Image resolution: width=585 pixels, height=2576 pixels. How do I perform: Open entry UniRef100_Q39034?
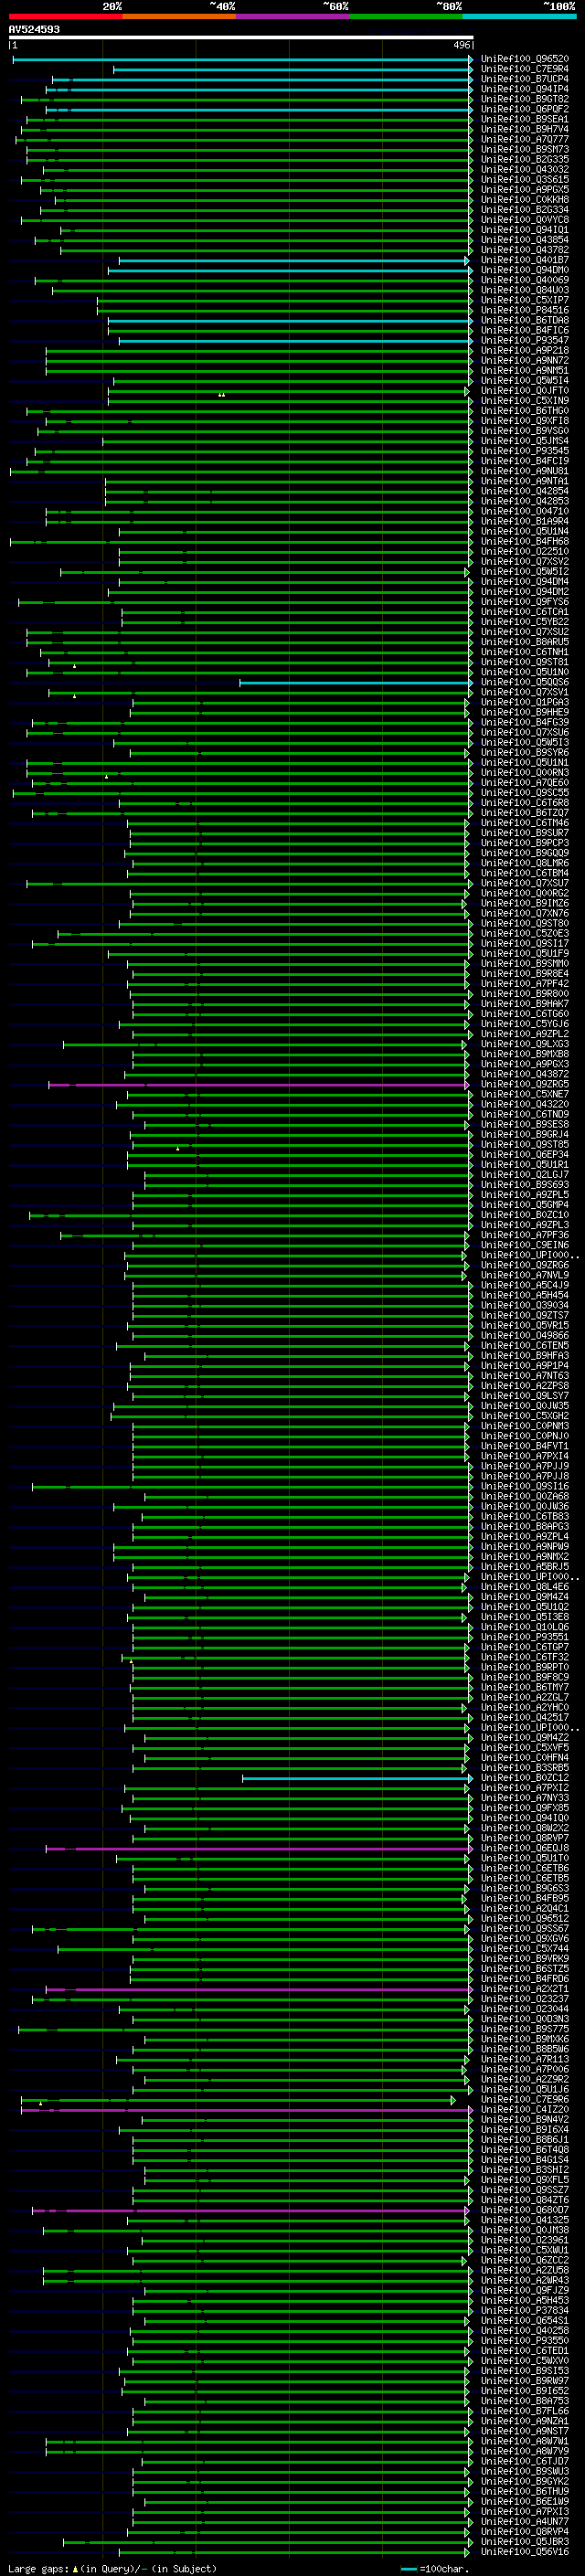tap(524, 1306)
